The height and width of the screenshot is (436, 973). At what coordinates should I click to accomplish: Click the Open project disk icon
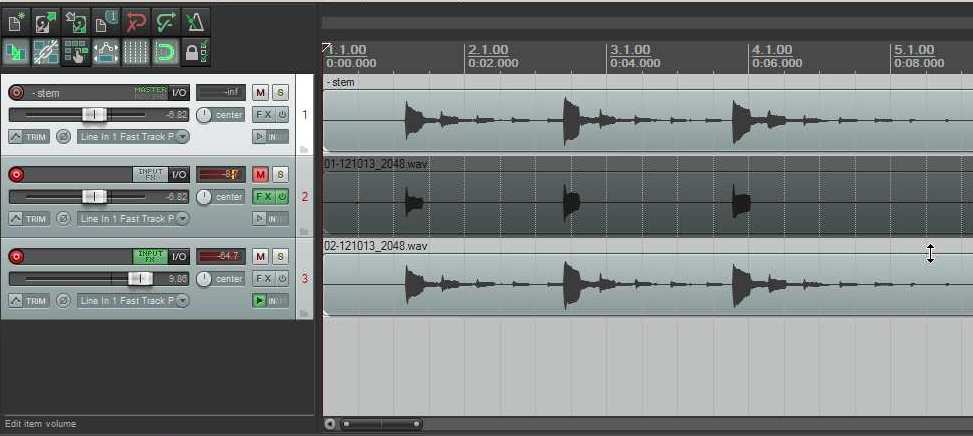click(45, 22)
